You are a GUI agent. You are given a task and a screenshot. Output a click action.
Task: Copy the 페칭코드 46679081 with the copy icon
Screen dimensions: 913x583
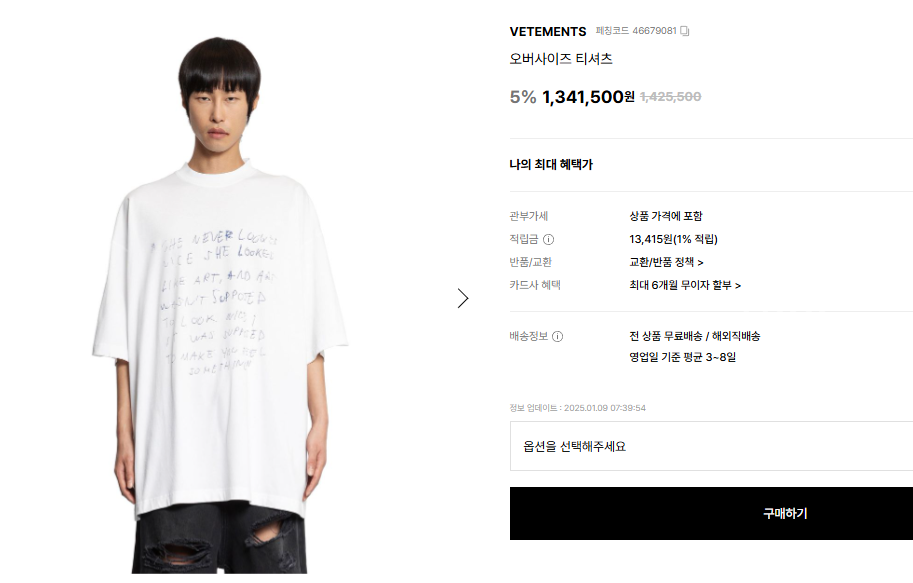[x=685, y=31]
